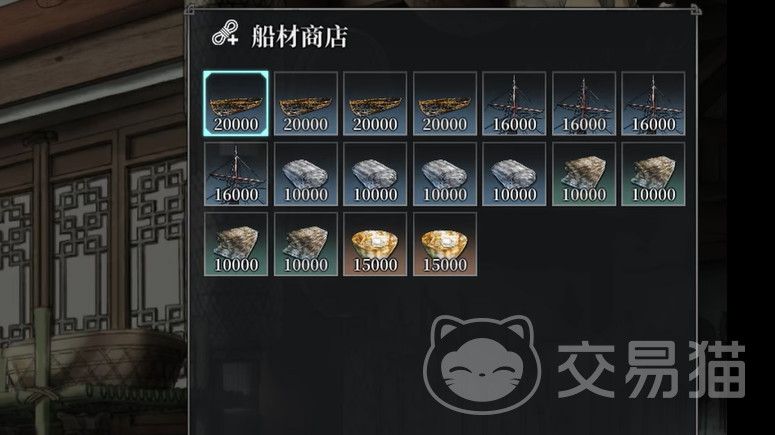The height and width of the screenshot is (435, 775).
Task: Select the highlighted first ship hull item
Action: (236, 103)
